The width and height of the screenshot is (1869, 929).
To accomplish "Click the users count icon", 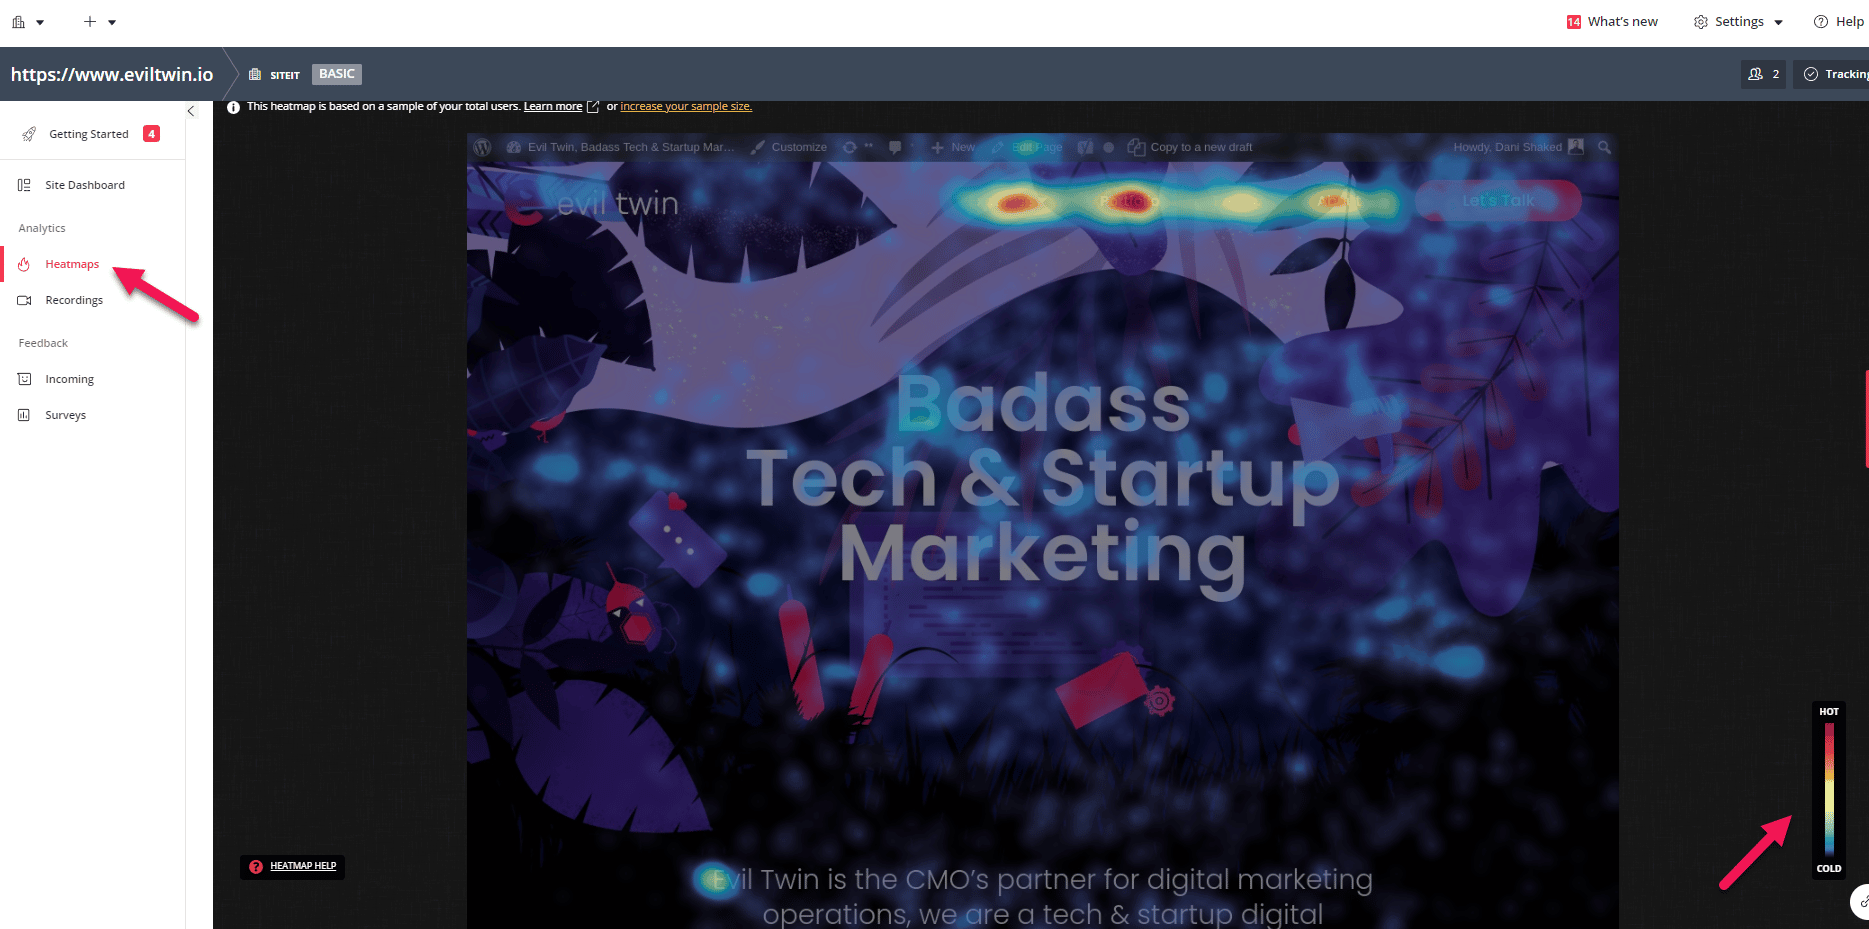I will click(1763, 74).
